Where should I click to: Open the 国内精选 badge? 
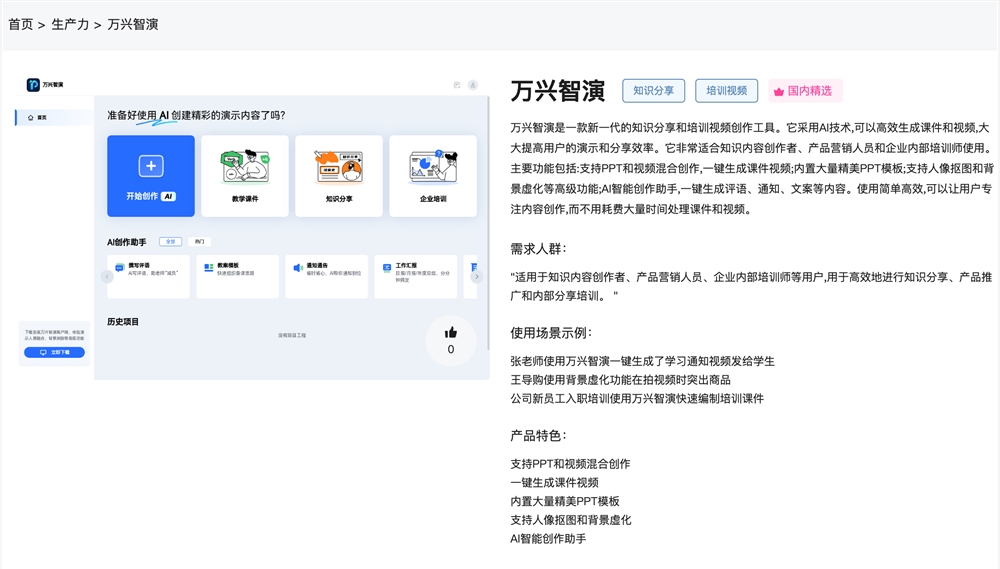805,91
